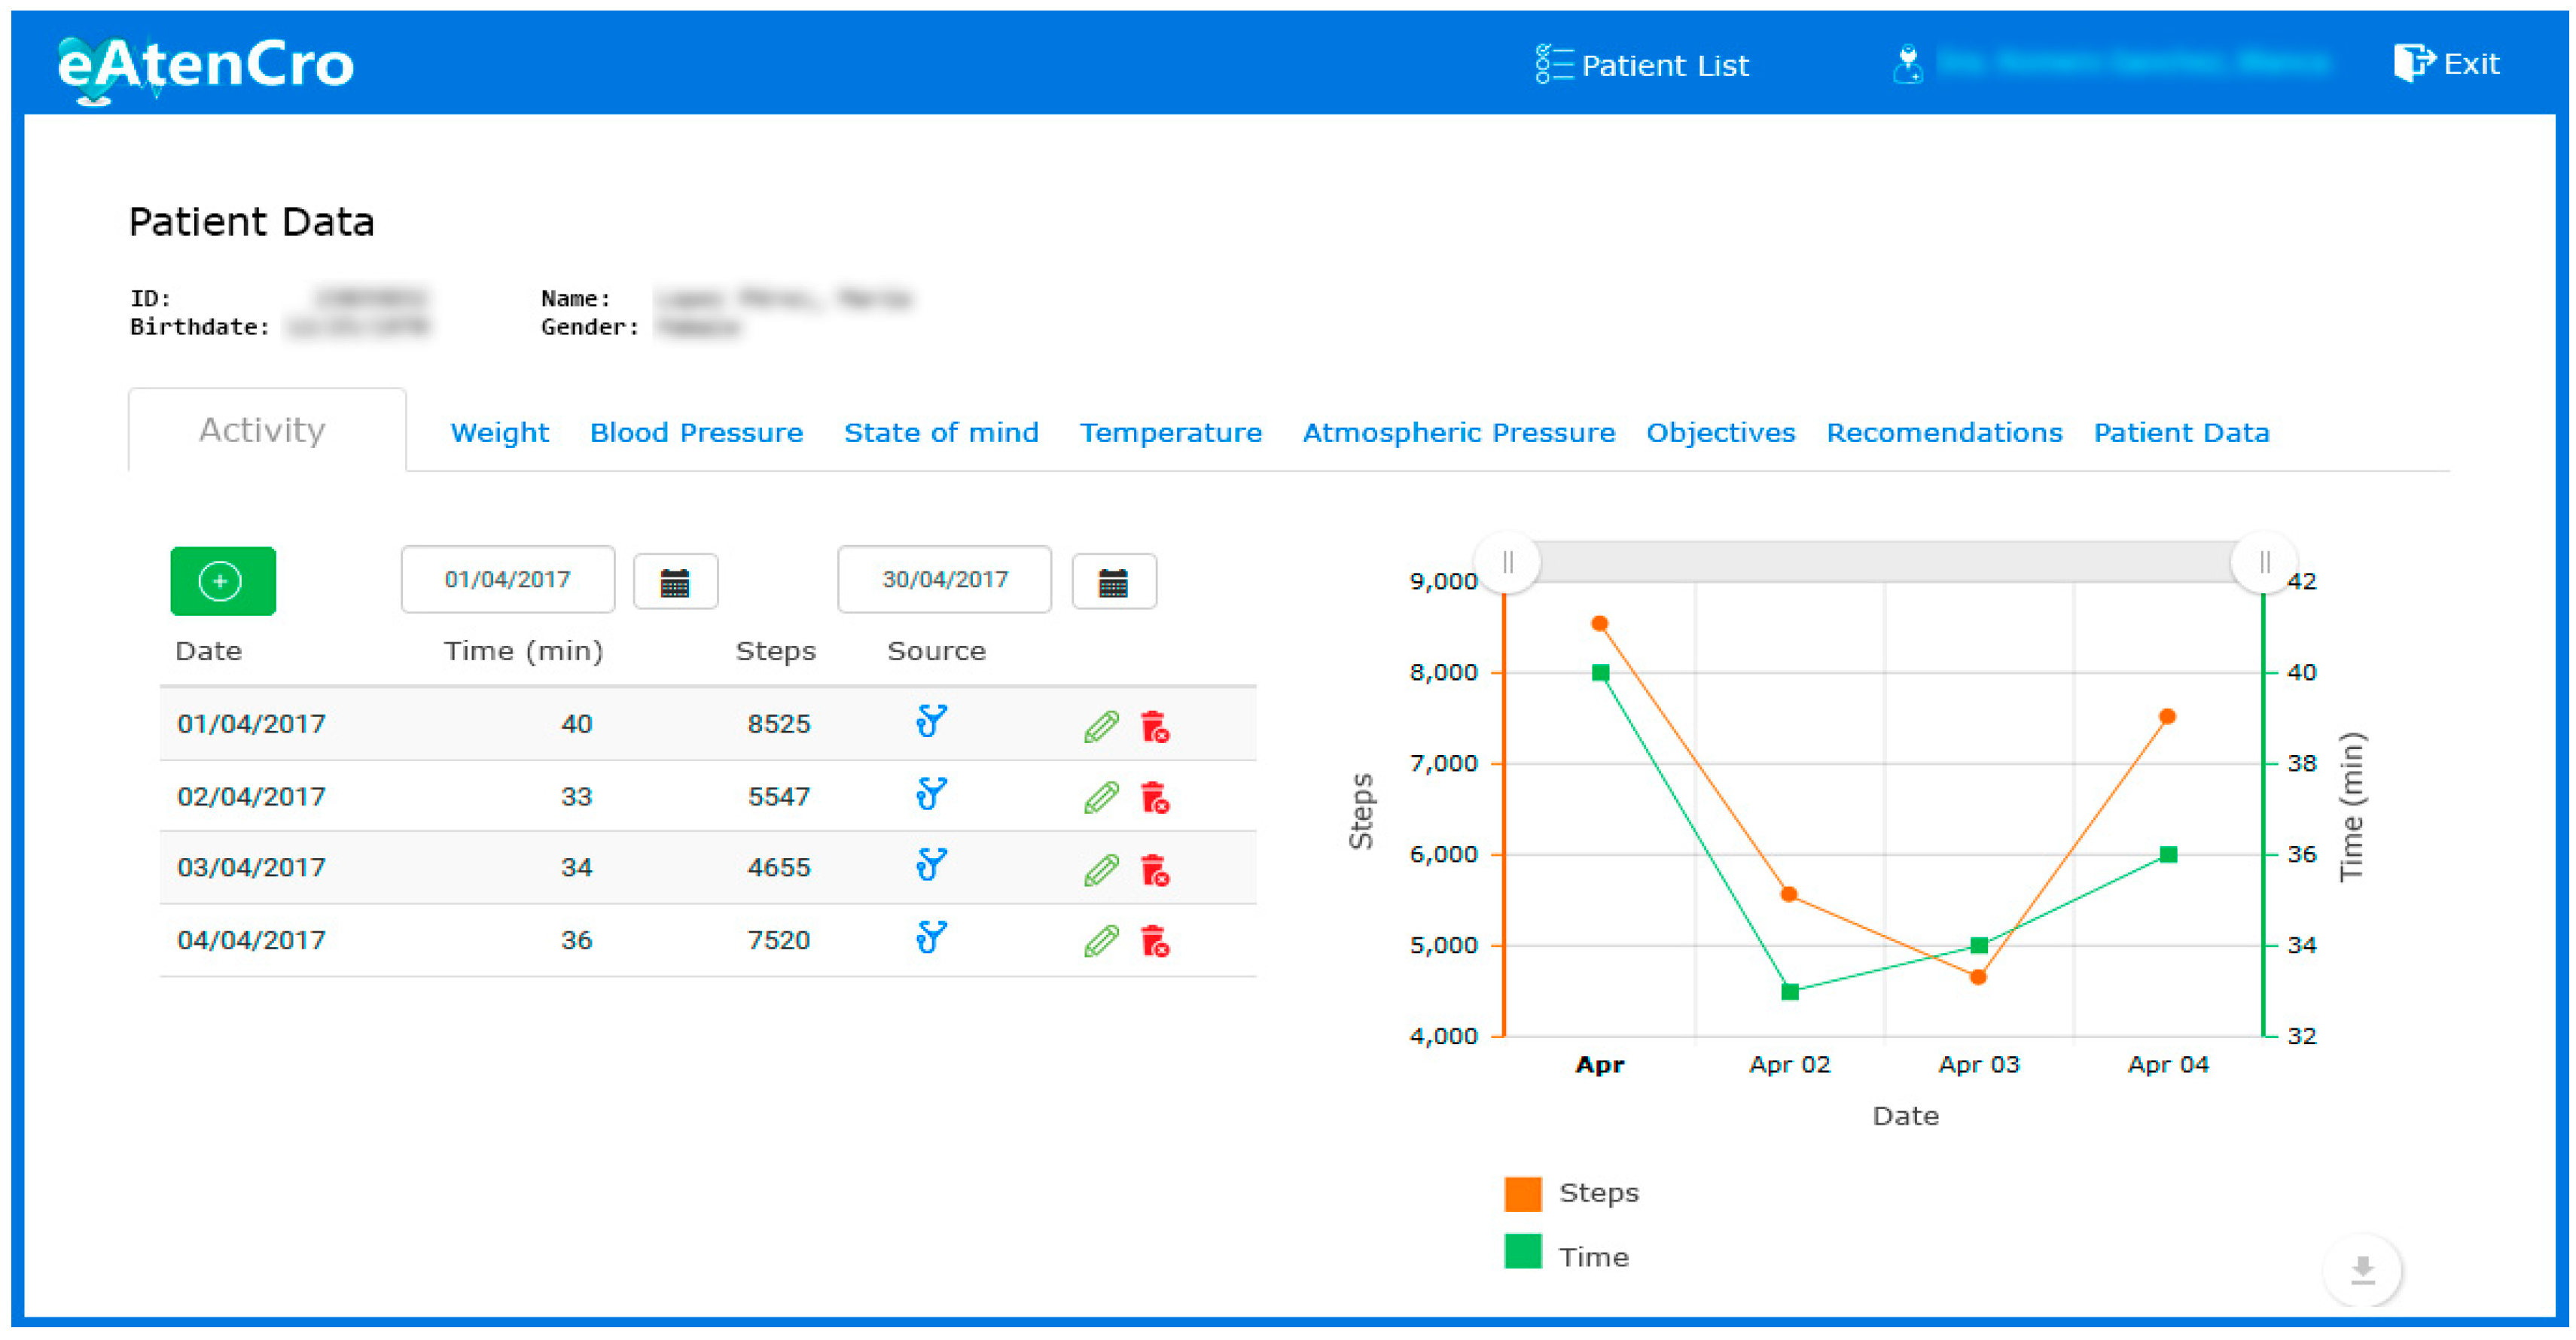Open the Blood Pressure tab

point(696,433)
